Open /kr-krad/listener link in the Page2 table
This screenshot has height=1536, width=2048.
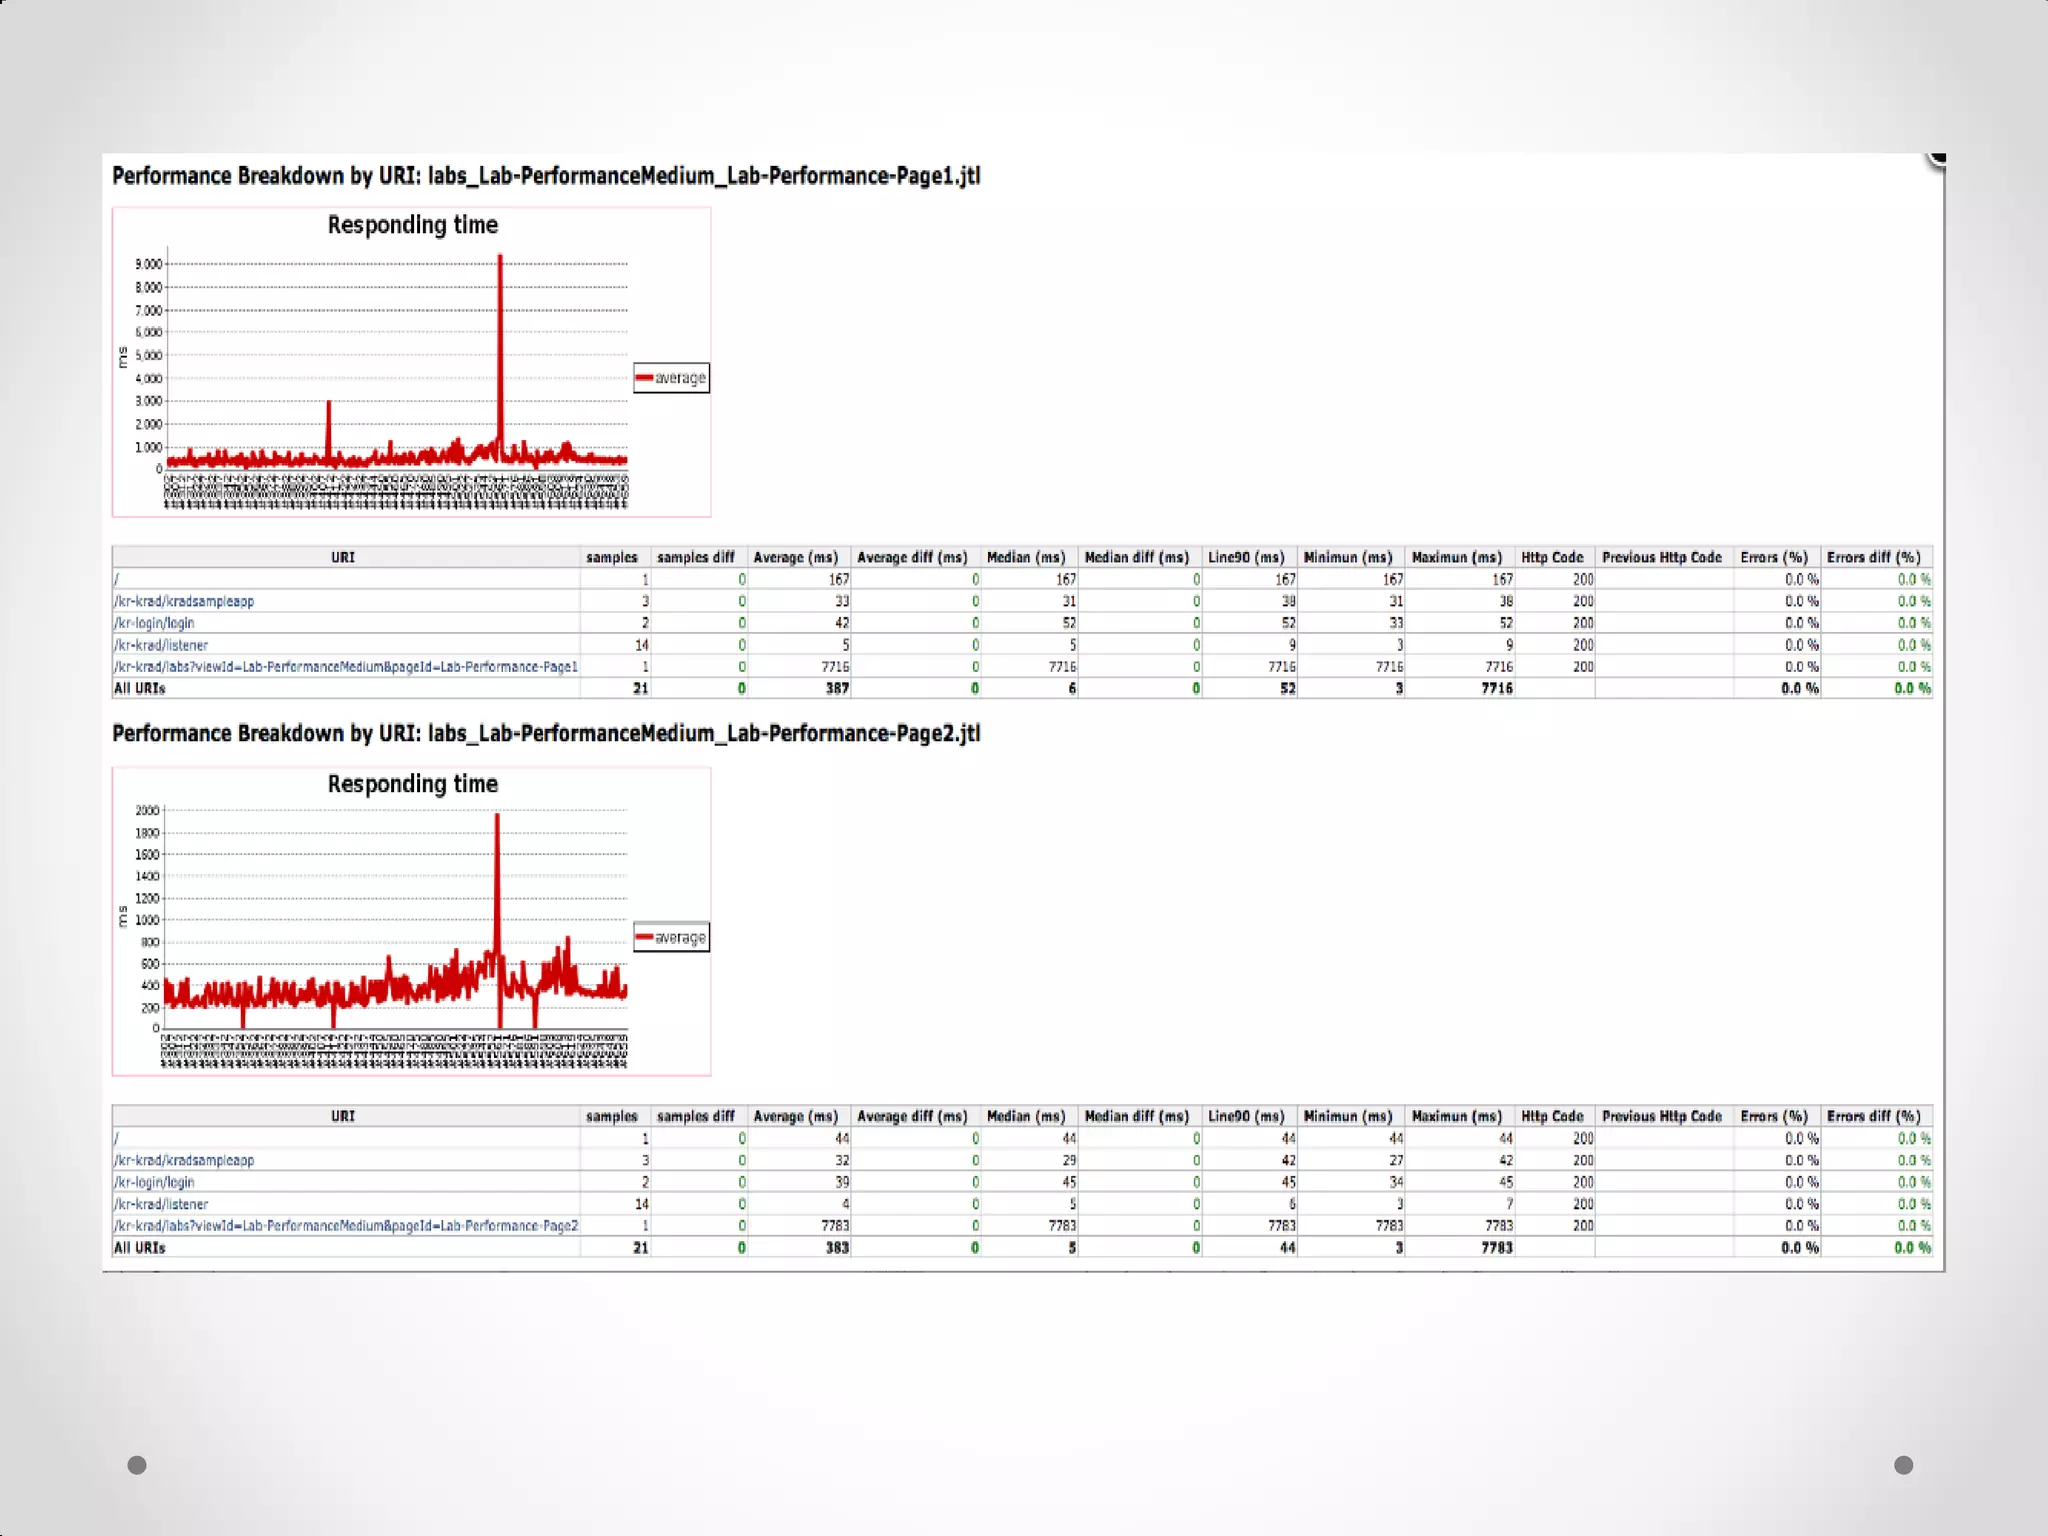161,1204
